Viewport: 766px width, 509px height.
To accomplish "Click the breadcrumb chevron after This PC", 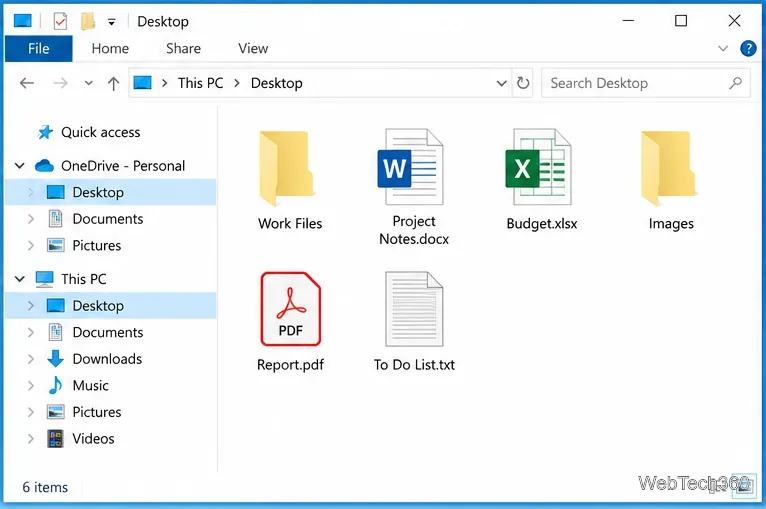I will (x=237, y=83).
